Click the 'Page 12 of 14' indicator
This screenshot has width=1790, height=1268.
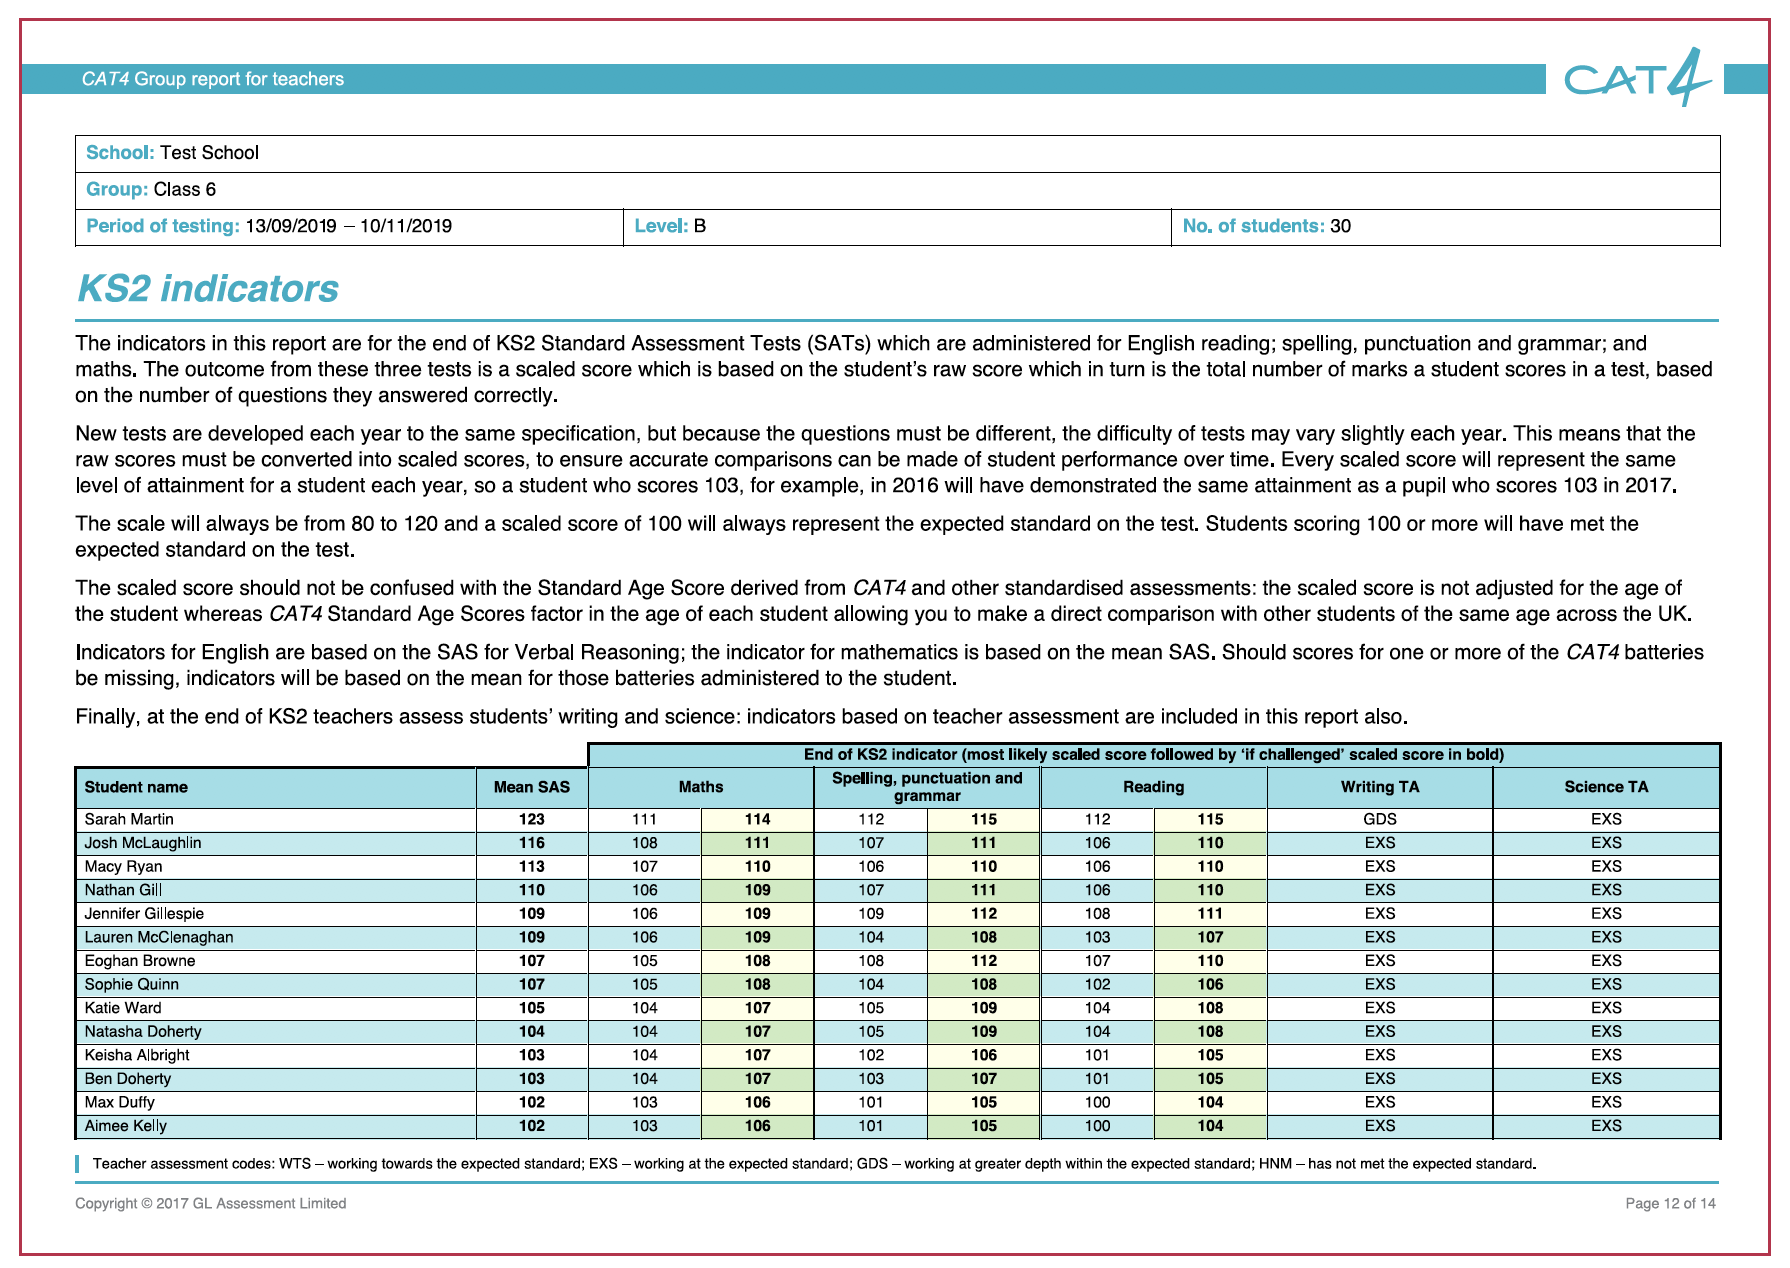point(1670,1204)
